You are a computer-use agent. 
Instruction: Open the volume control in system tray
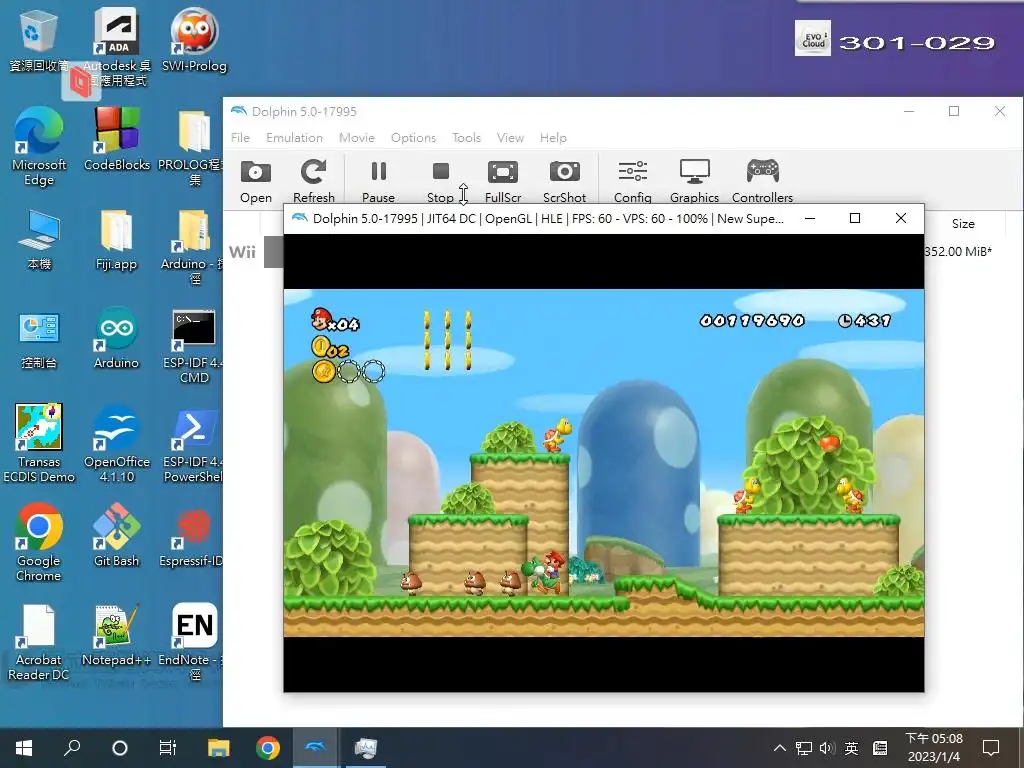pyautogui.click(x=827, y=748)
